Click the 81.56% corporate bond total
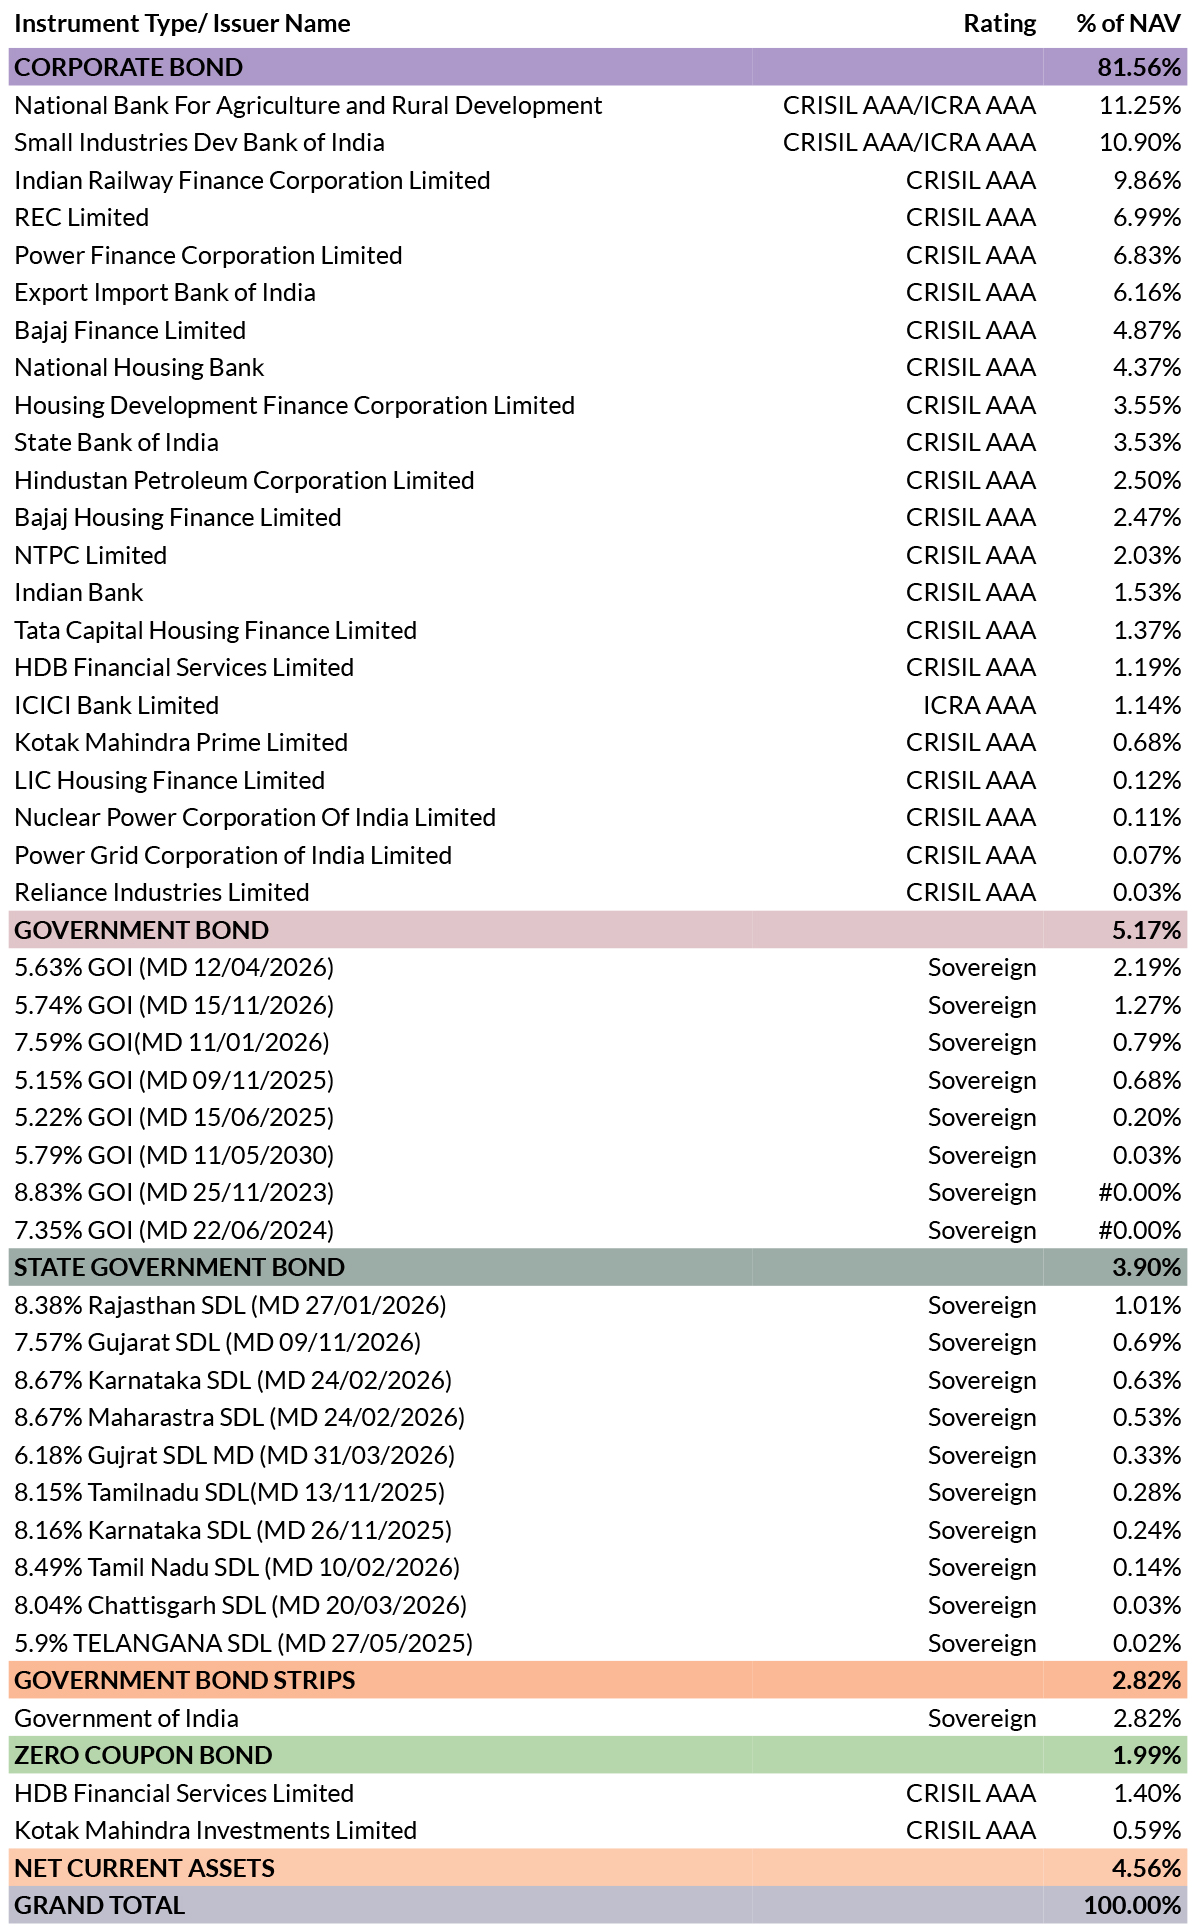The height and width of the screenshot is (1931, 1194). (x=1139, y=67)
